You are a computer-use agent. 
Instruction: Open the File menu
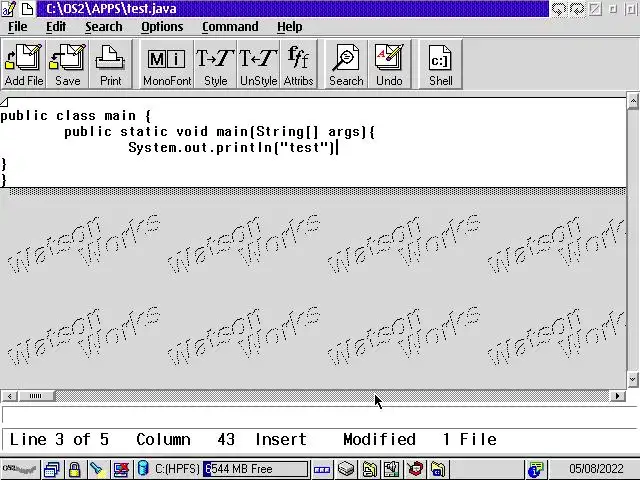point(18,27)
